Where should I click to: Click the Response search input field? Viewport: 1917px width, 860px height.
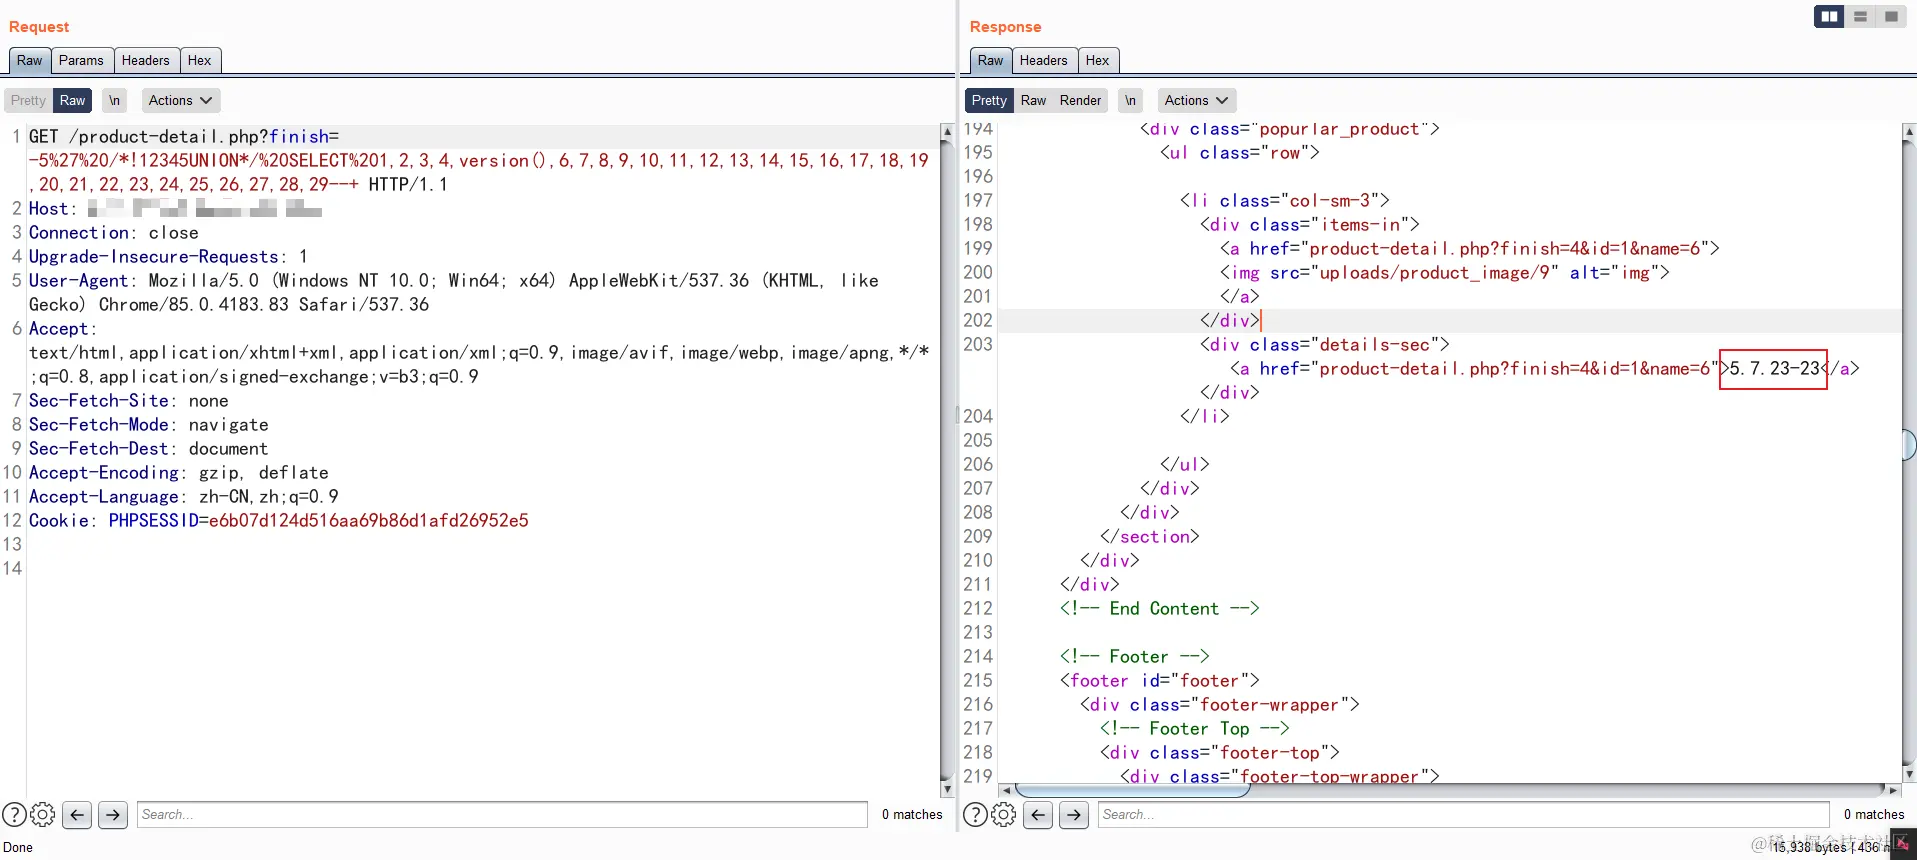pyautogui.click(x=1464, y=815)
